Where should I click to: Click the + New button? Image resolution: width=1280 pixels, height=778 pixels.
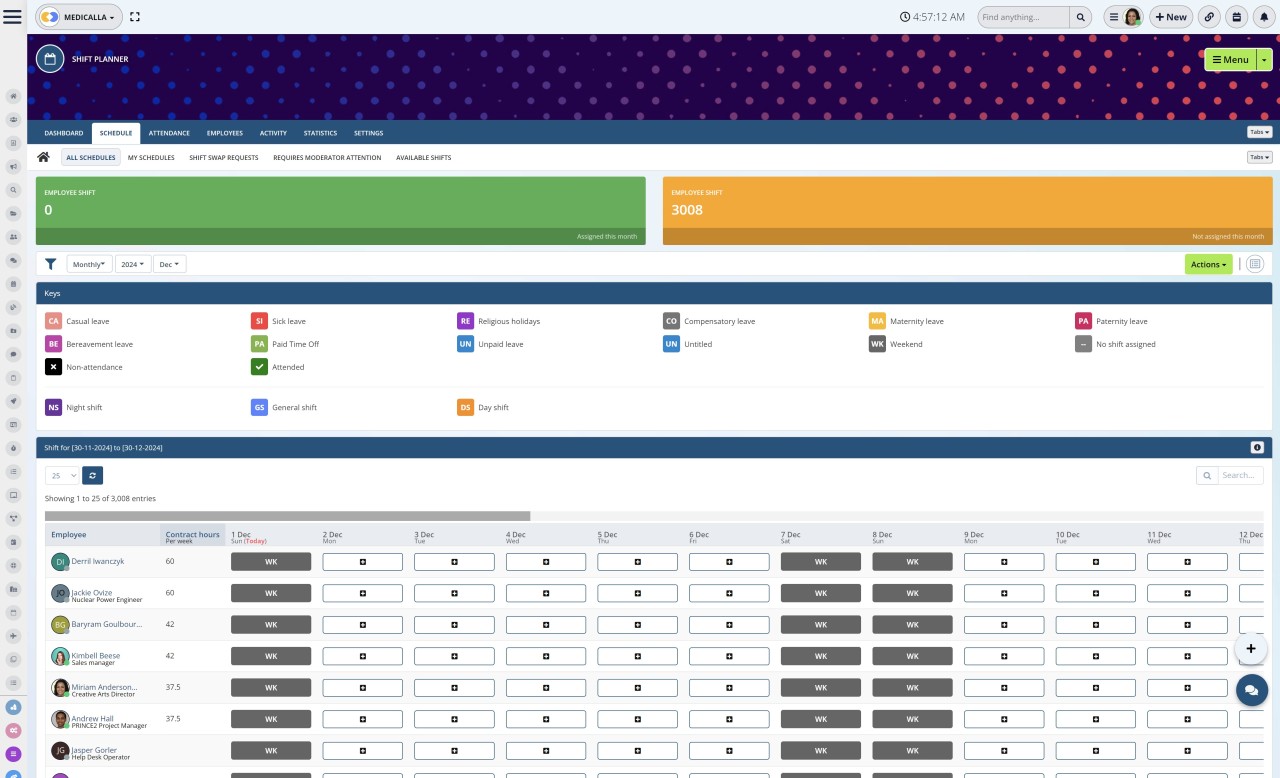1170,17
